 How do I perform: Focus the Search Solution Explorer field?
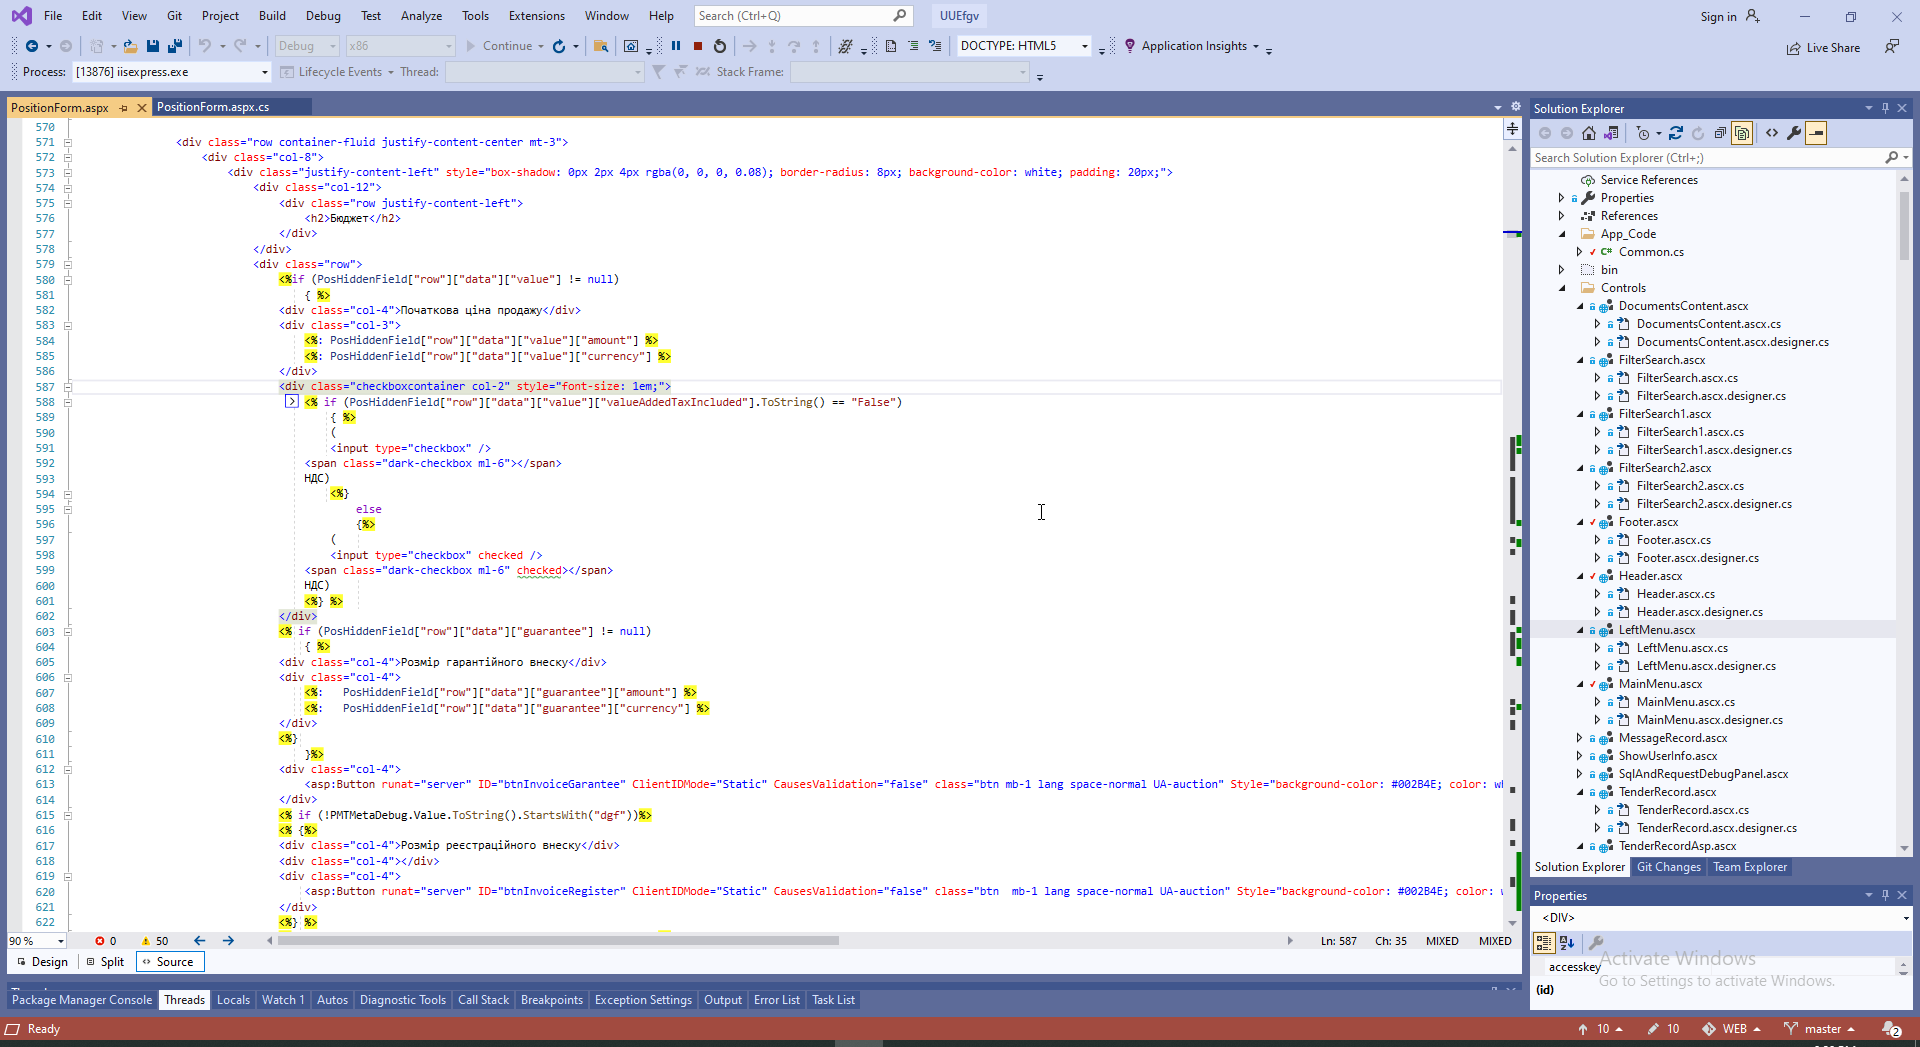click(x=1708, y=158)
